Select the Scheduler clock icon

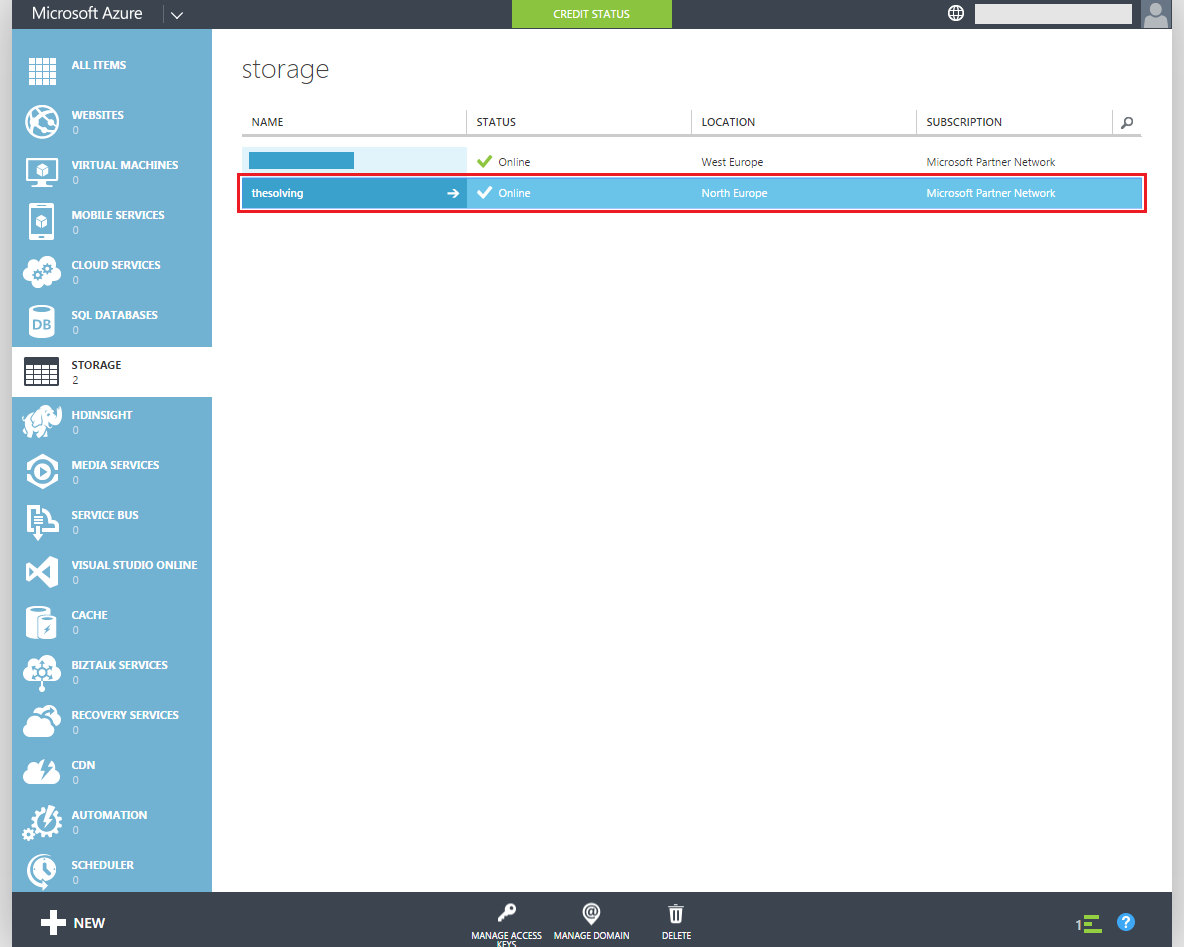[42, 872]
